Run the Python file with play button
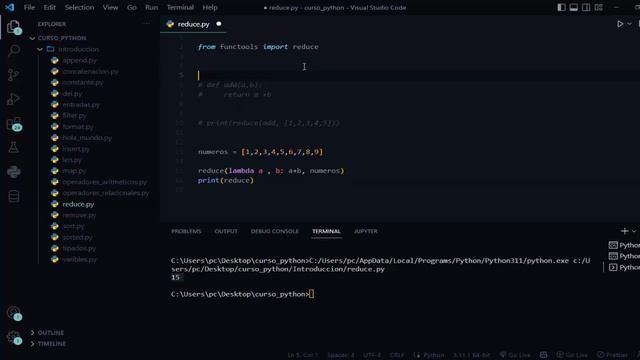640x360 pixels. 620,24
